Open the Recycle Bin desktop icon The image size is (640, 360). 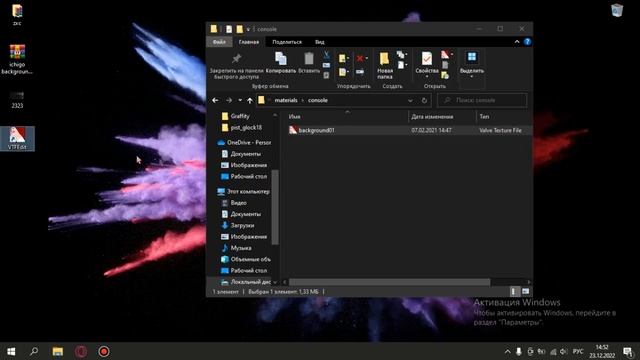pos(617,10)
